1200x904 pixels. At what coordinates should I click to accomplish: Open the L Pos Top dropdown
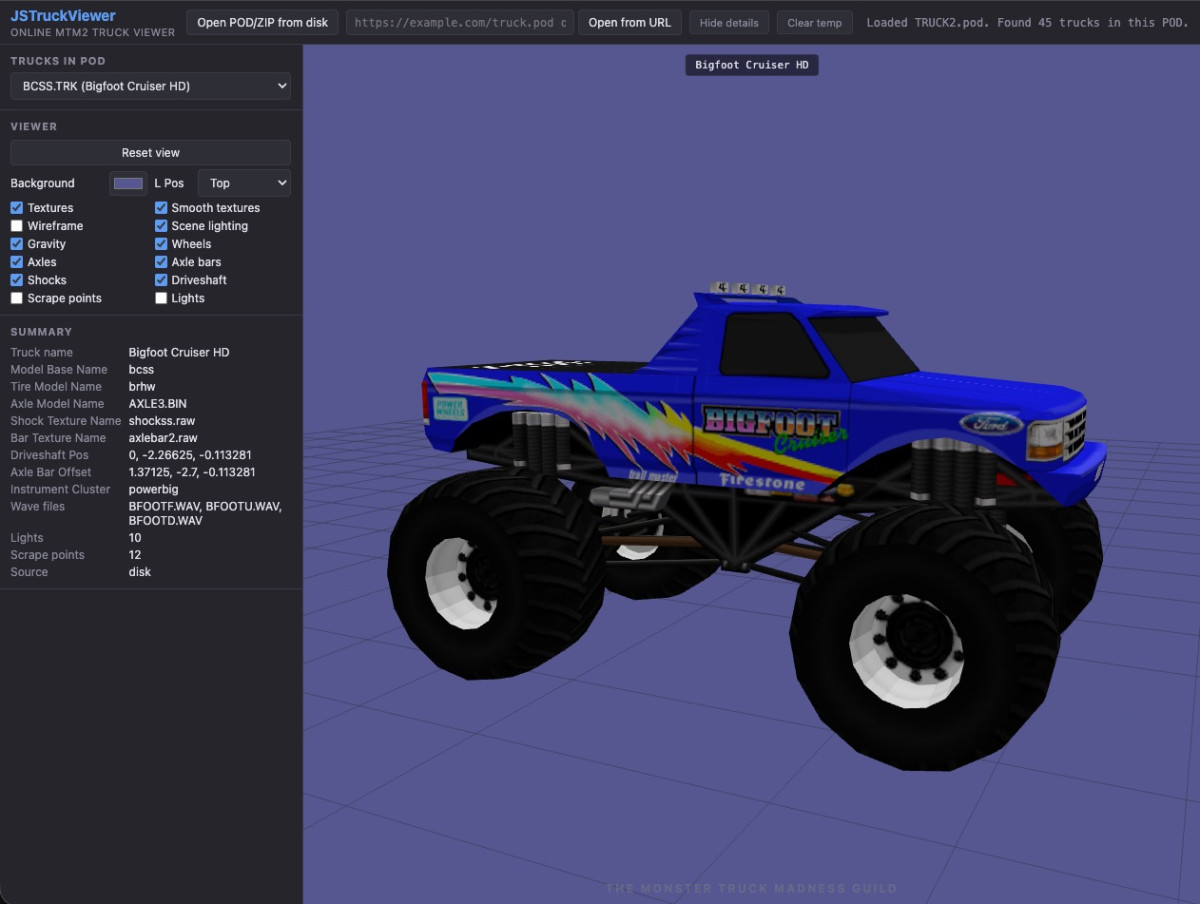pos(244,183)
